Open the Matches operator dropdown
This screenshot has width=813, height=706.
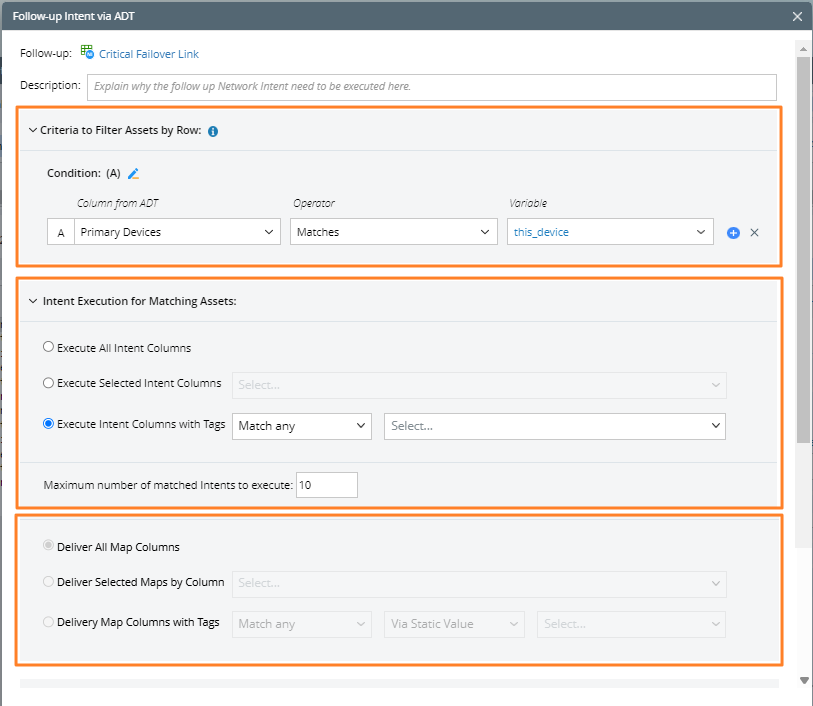[393, 232]
